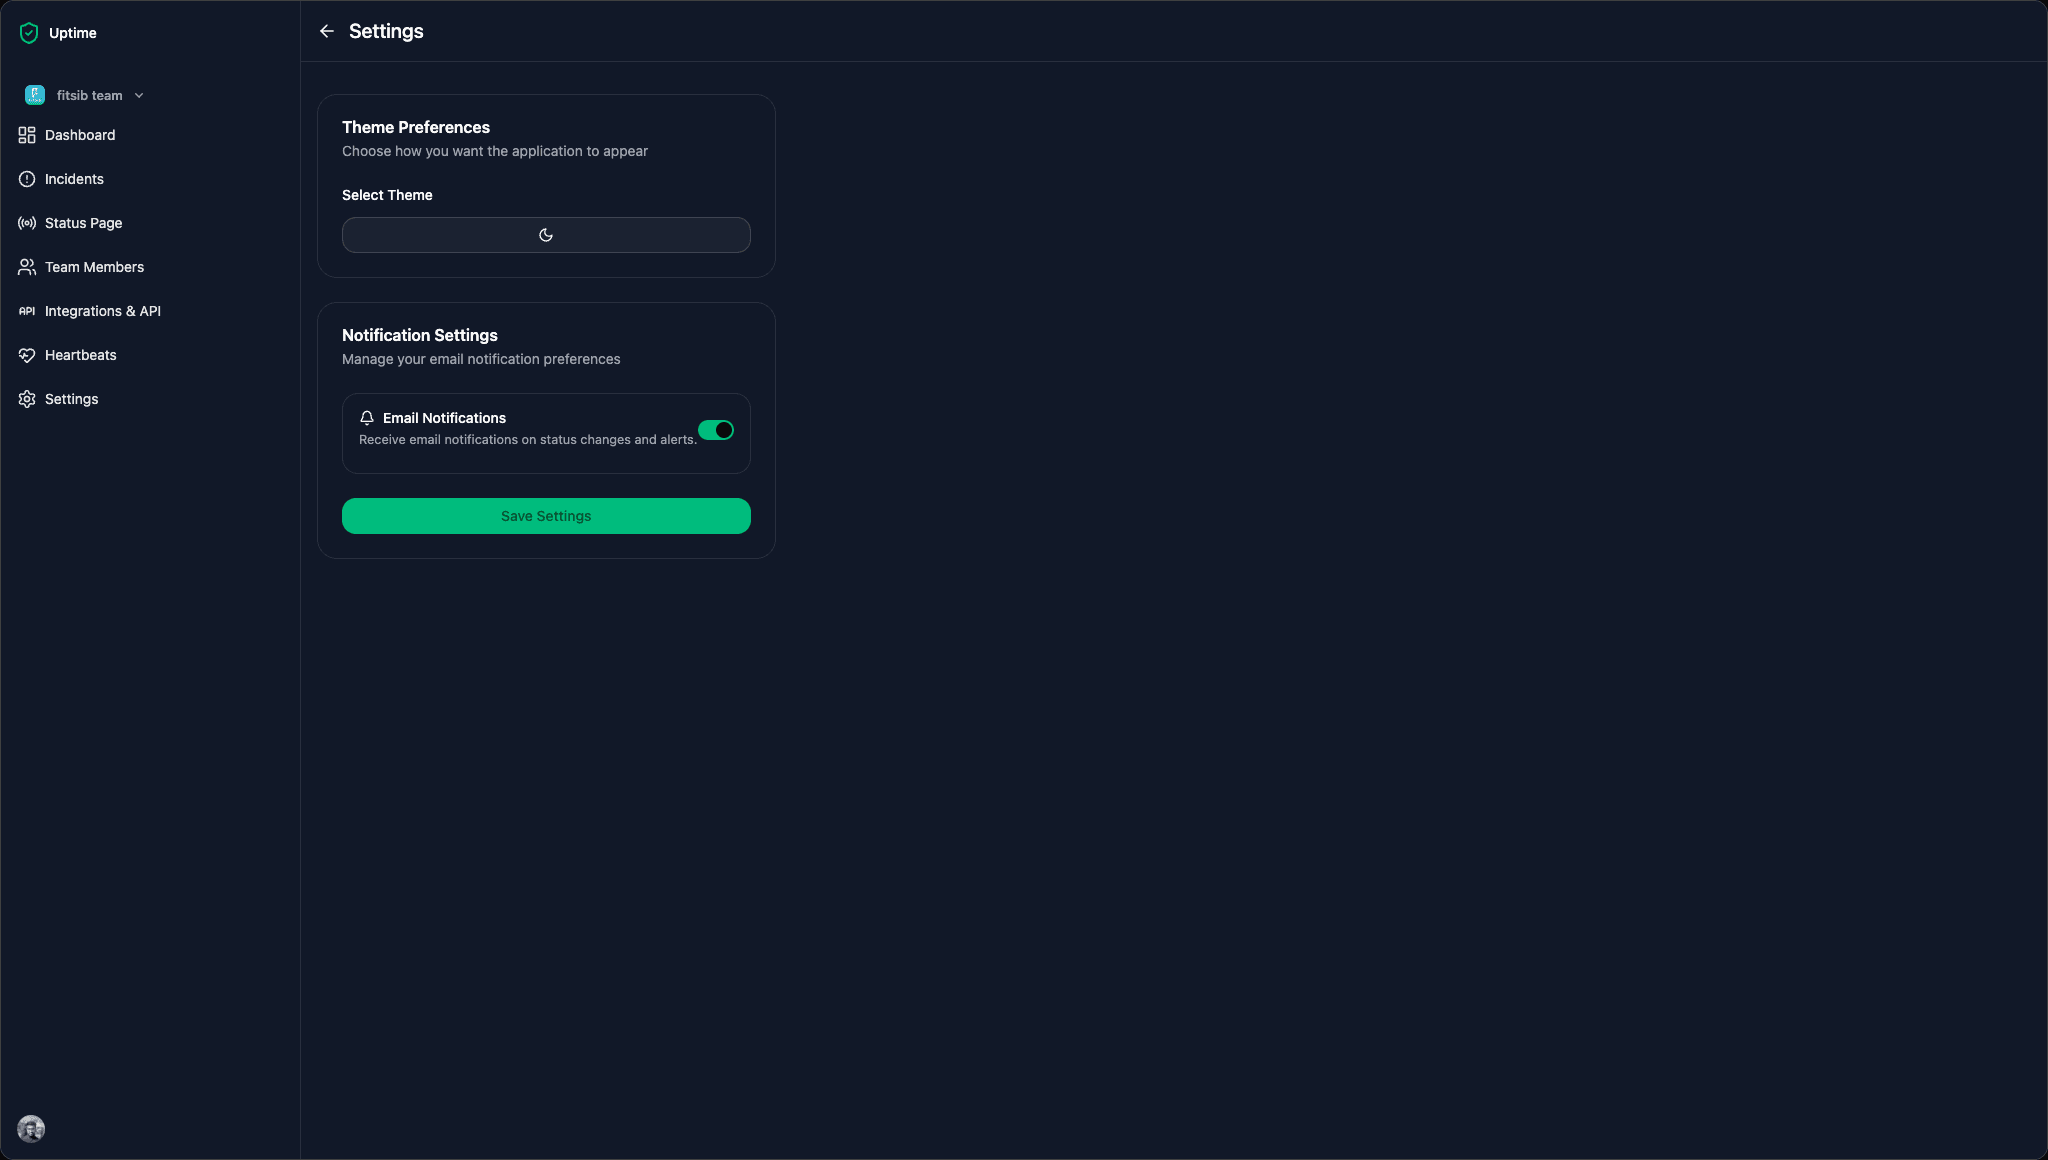Click the Uptime shield logo icon
The width and height of the screenshot is (2048, 1160).
click(29, 33)
